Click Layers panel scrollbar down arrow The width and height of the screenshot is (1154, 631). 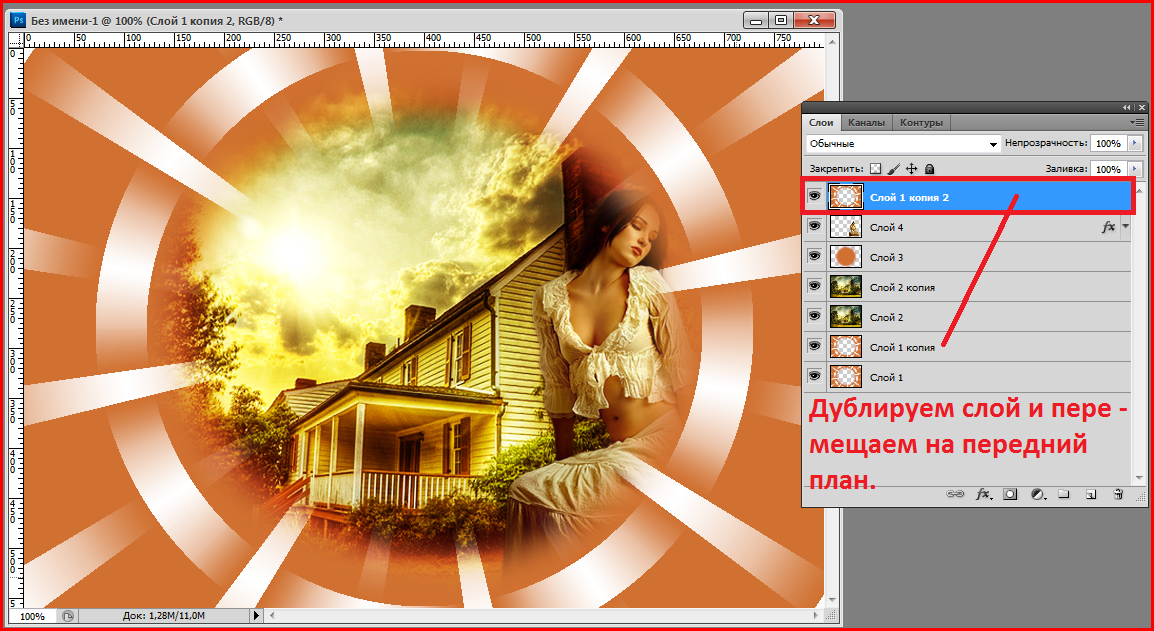(1141, 479)
